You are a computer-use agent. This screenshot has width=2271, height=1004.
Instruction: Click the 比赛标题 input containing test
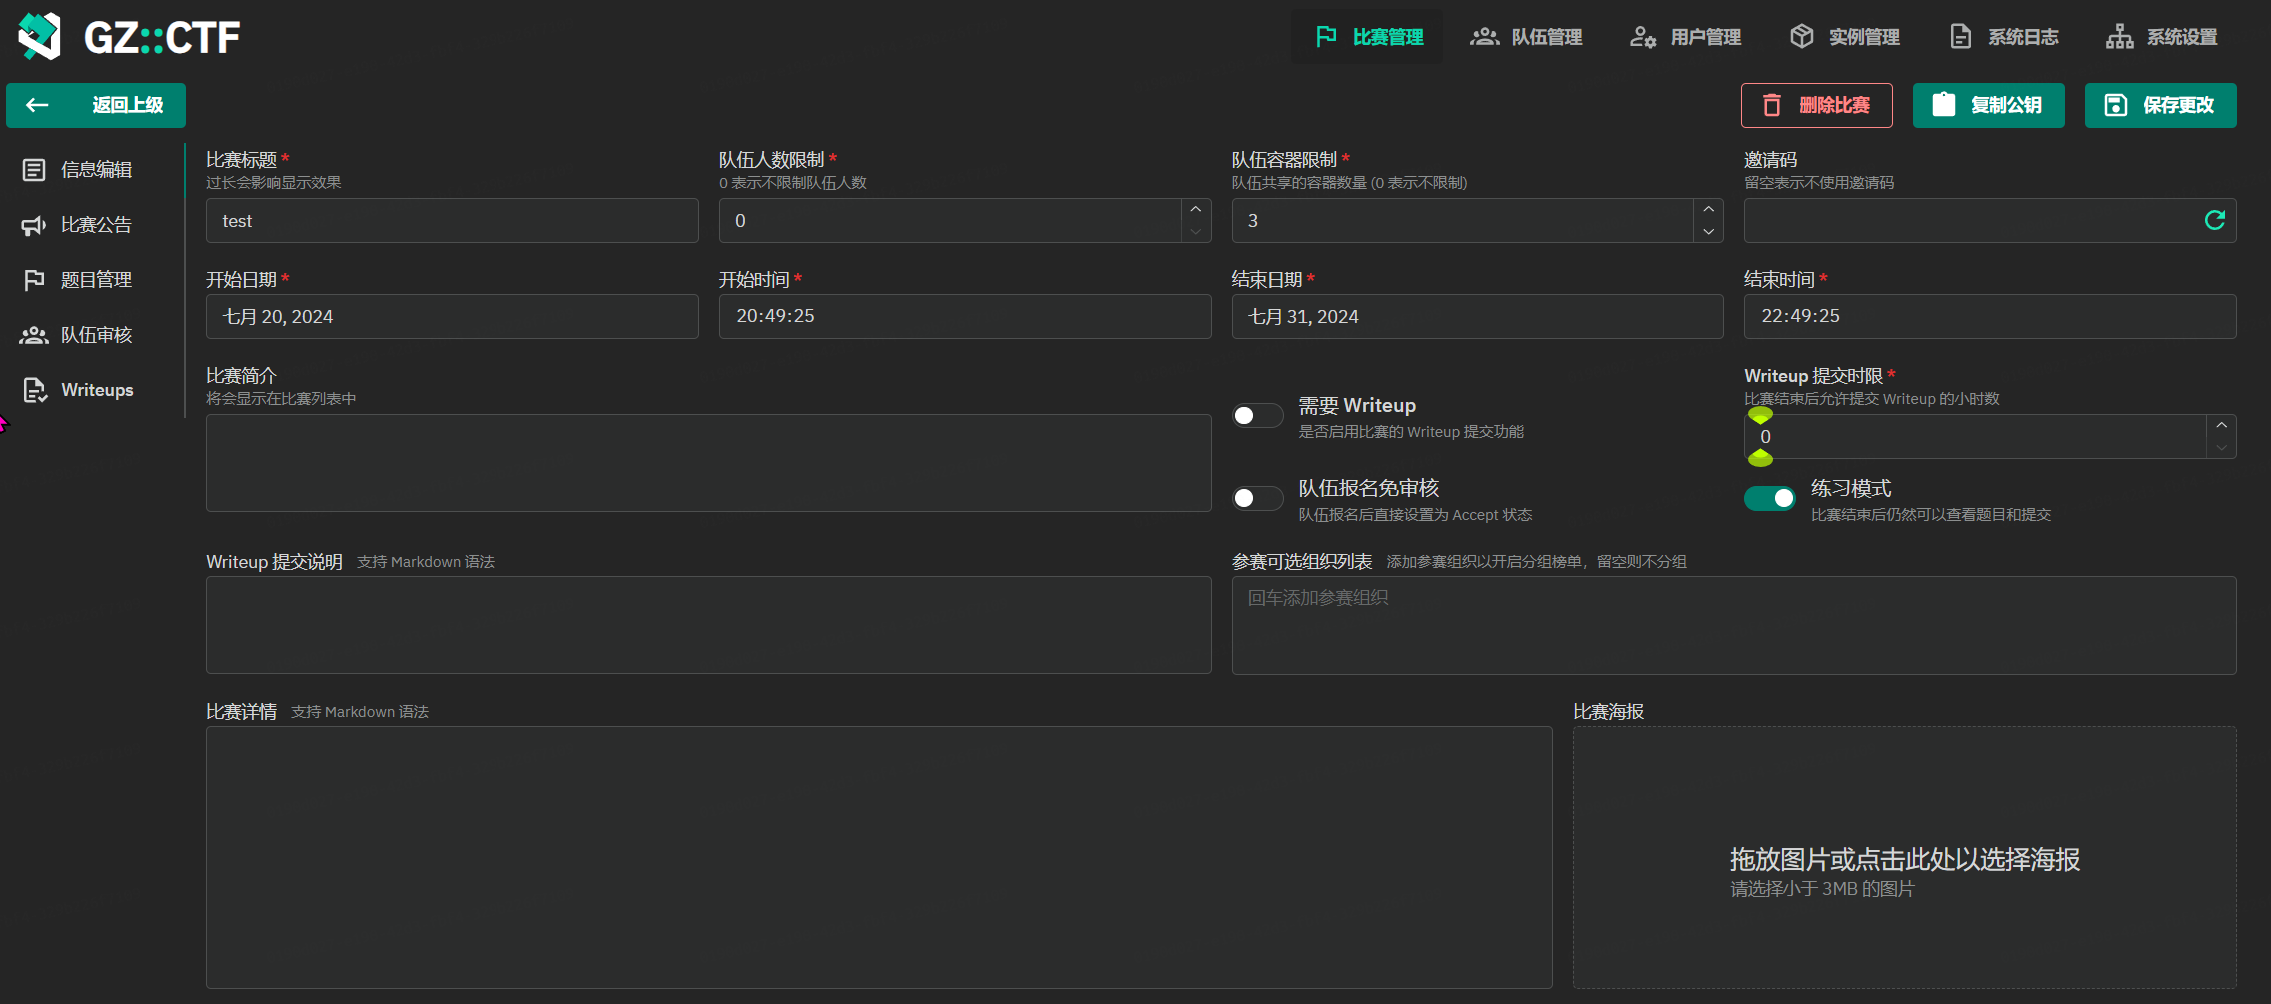pos(452,220)
